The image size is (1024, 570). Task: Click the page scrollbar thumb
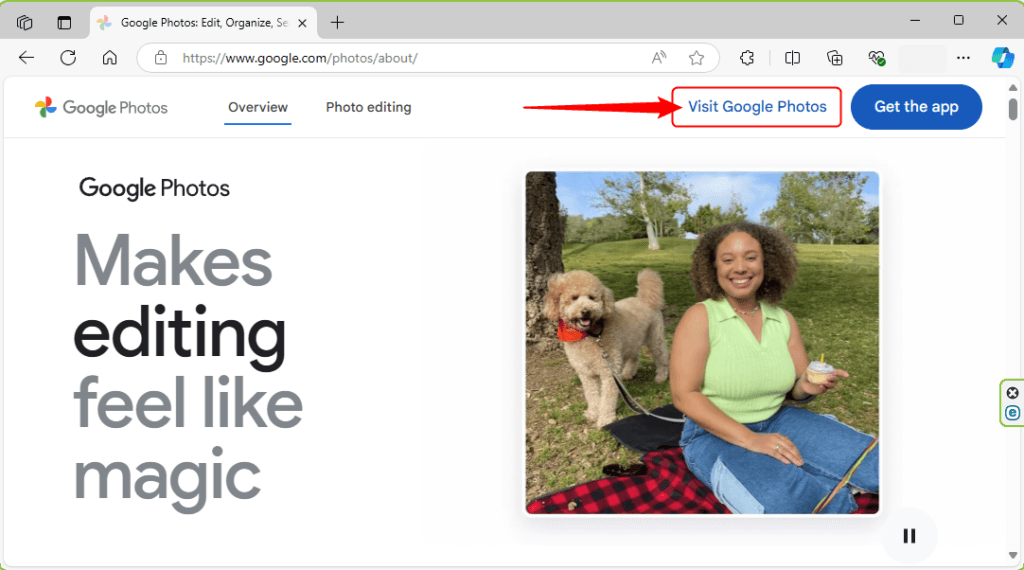tap(1013, 108)
